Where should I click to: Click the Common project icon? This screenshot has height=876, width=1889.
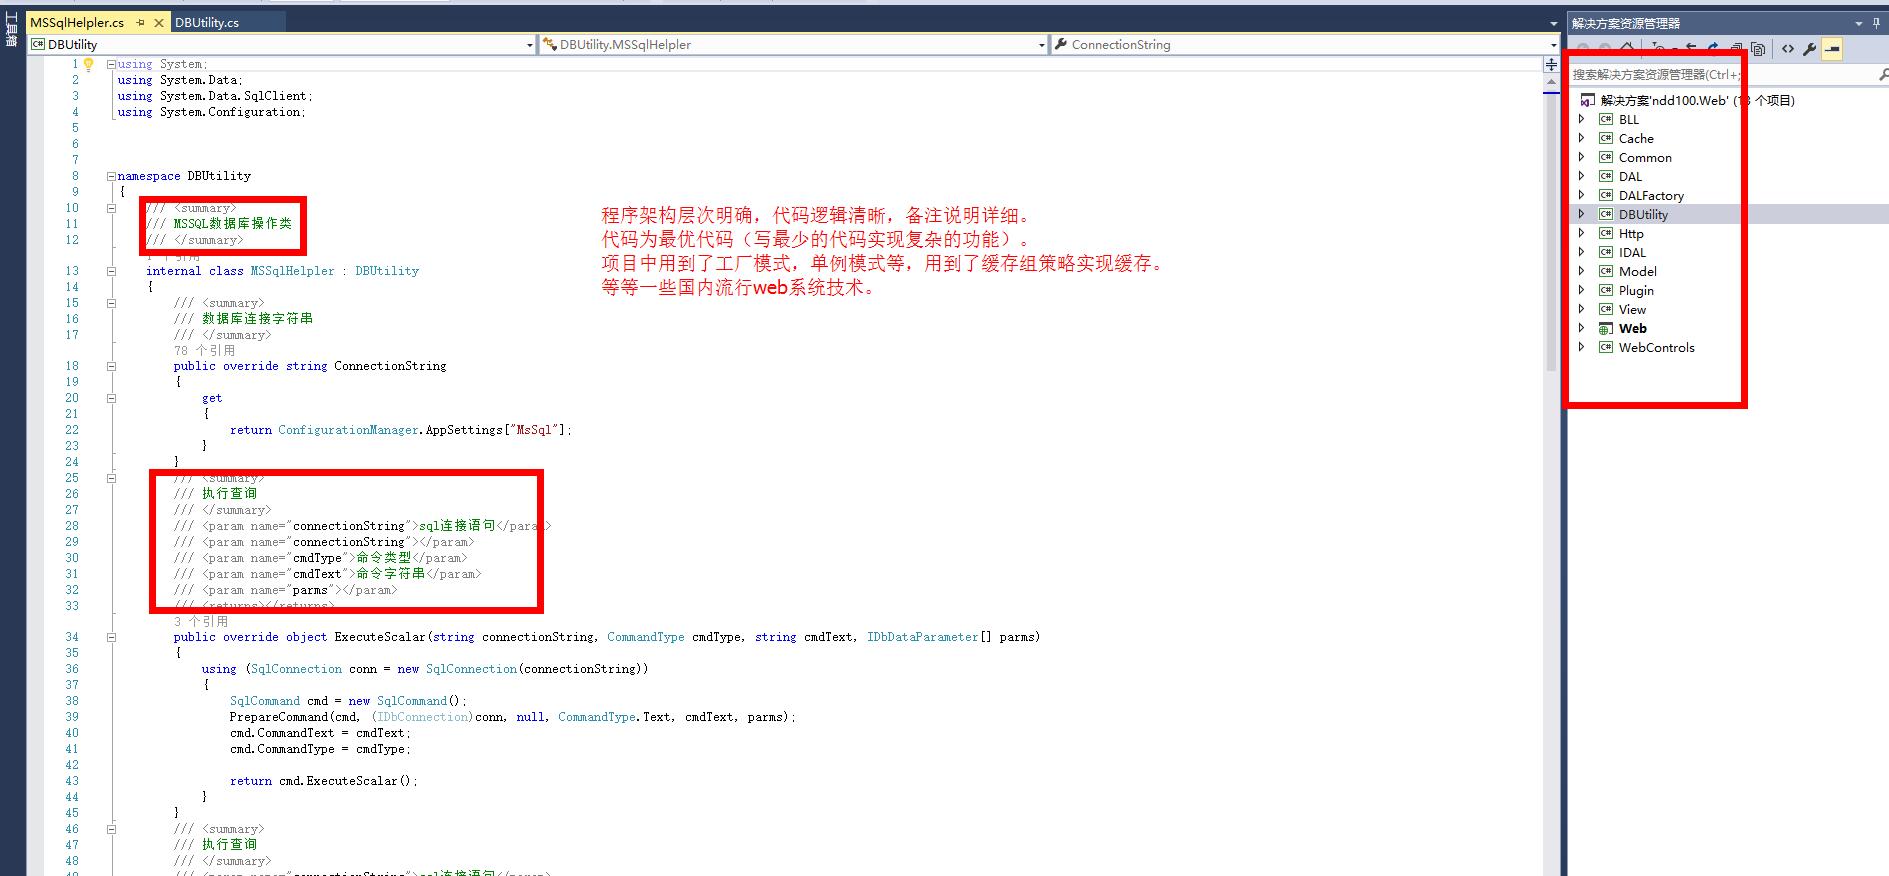coord(1606,157)
